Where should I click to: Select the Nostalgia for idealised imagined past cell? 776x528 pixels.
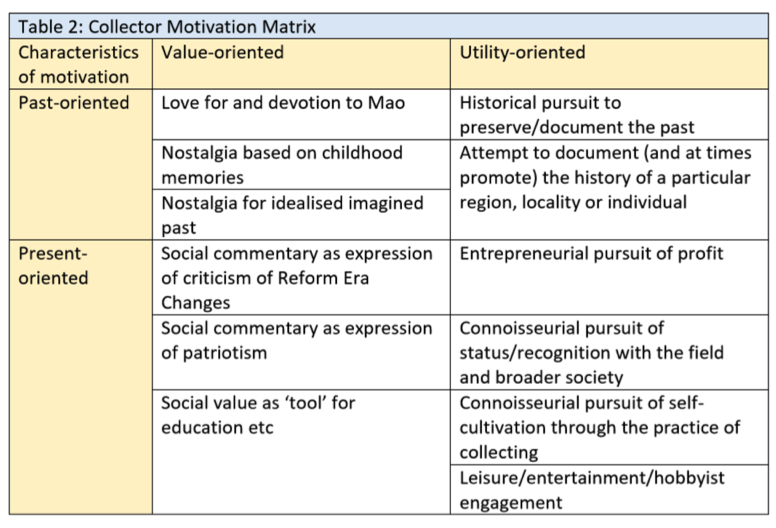(301, 215)
